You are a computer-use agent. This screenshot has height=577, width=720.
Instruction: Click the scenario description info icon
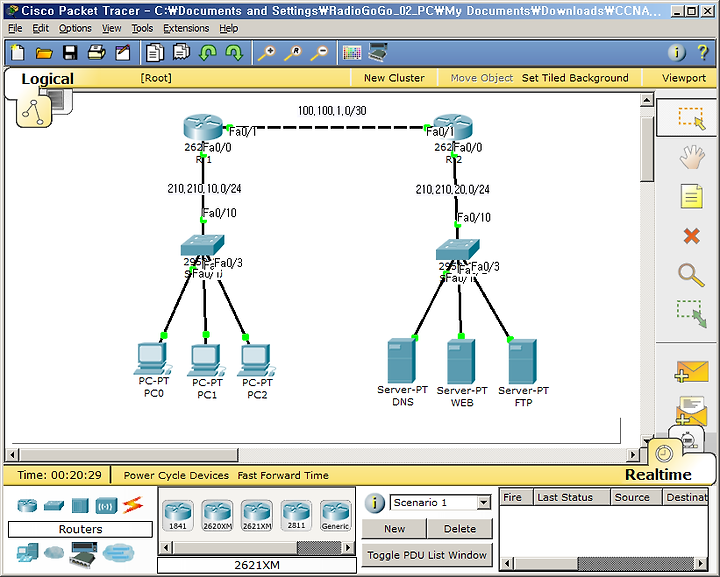point(375,503)
